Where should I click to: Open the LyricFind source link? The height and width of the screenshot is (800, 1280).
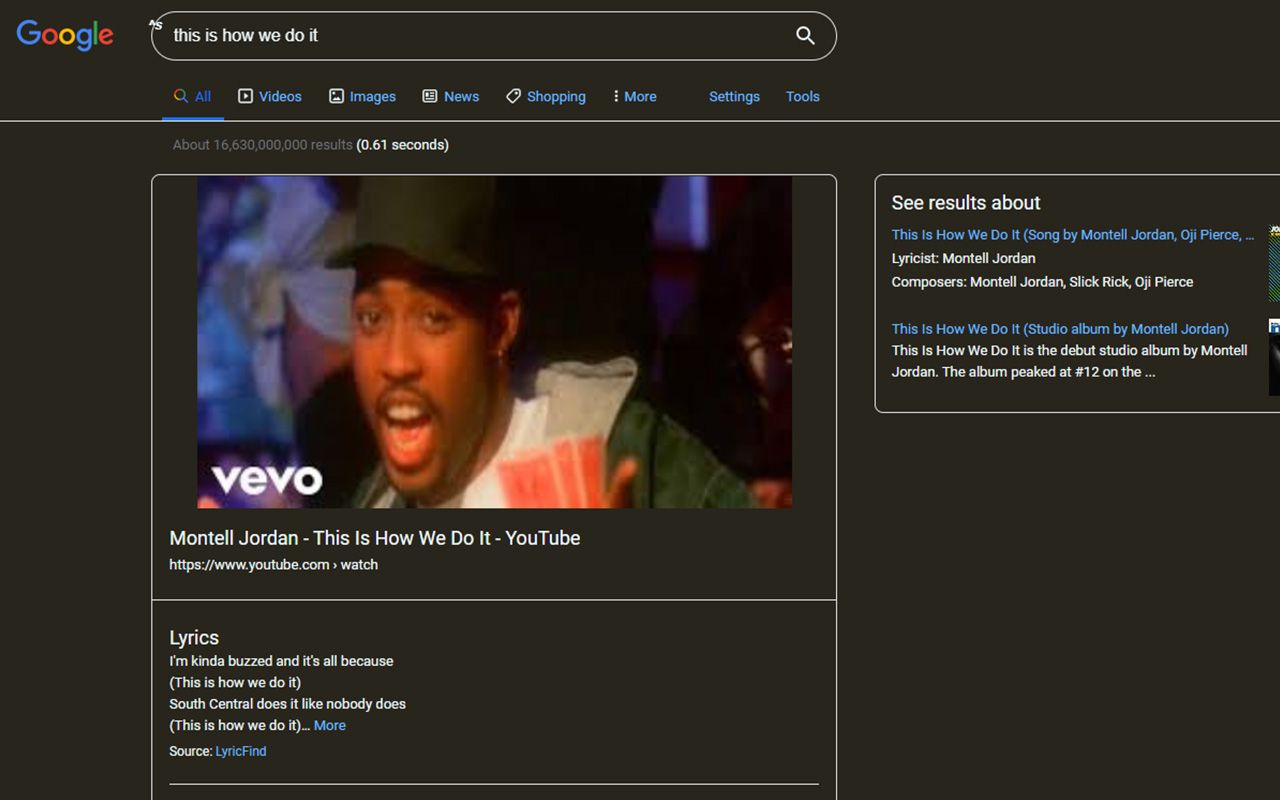pos(241,751)
